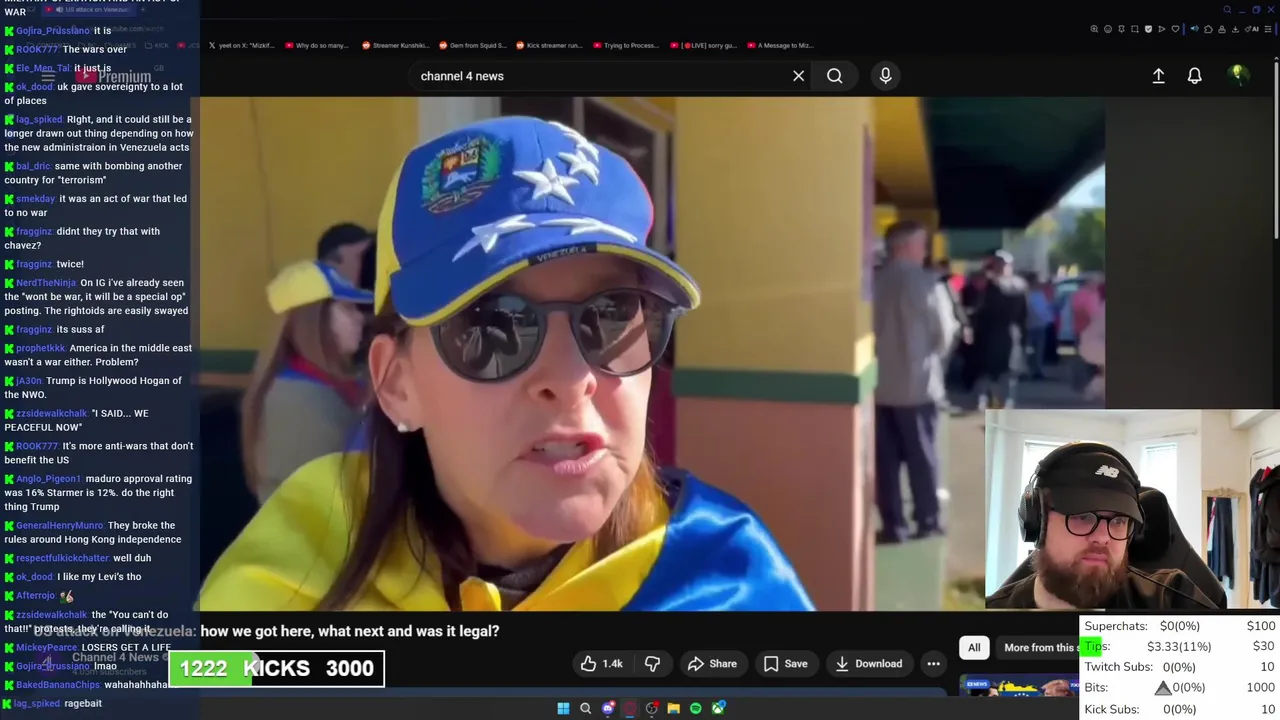Click username 'bal_dric' in chat
The image size is (1280, 720).
[x=33, y=166]
